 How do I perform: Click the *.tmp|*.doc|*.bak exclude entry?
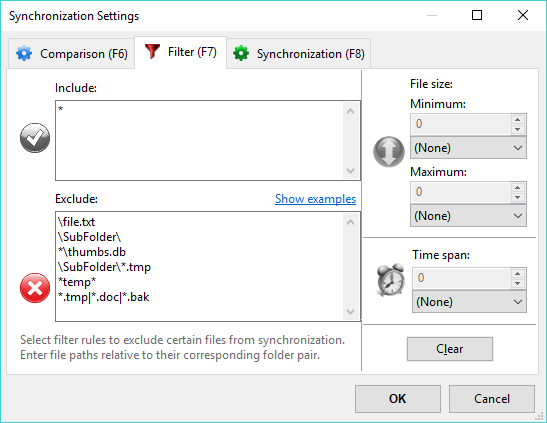[104, 297]
